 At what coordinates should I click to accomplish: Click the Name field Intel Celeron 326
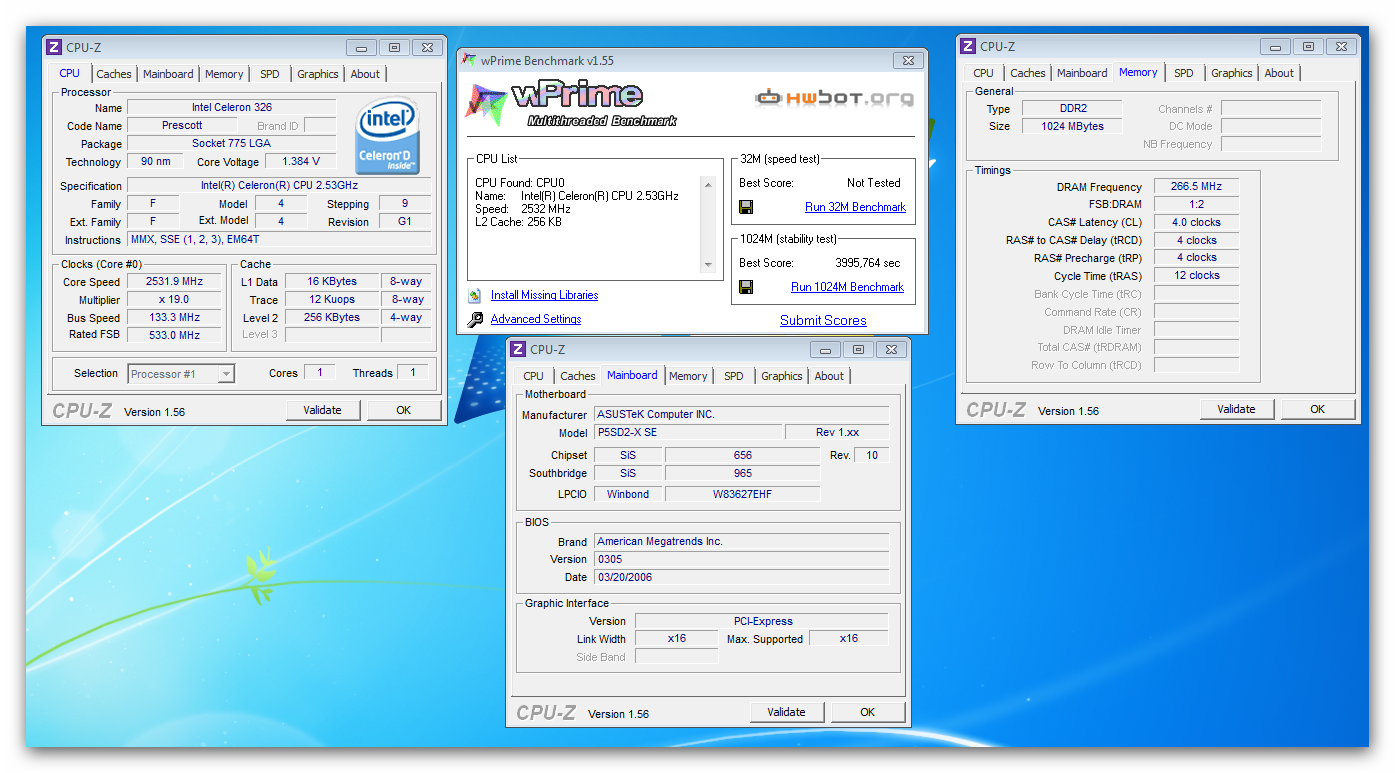pyautogui.click(x=232, y=108)
